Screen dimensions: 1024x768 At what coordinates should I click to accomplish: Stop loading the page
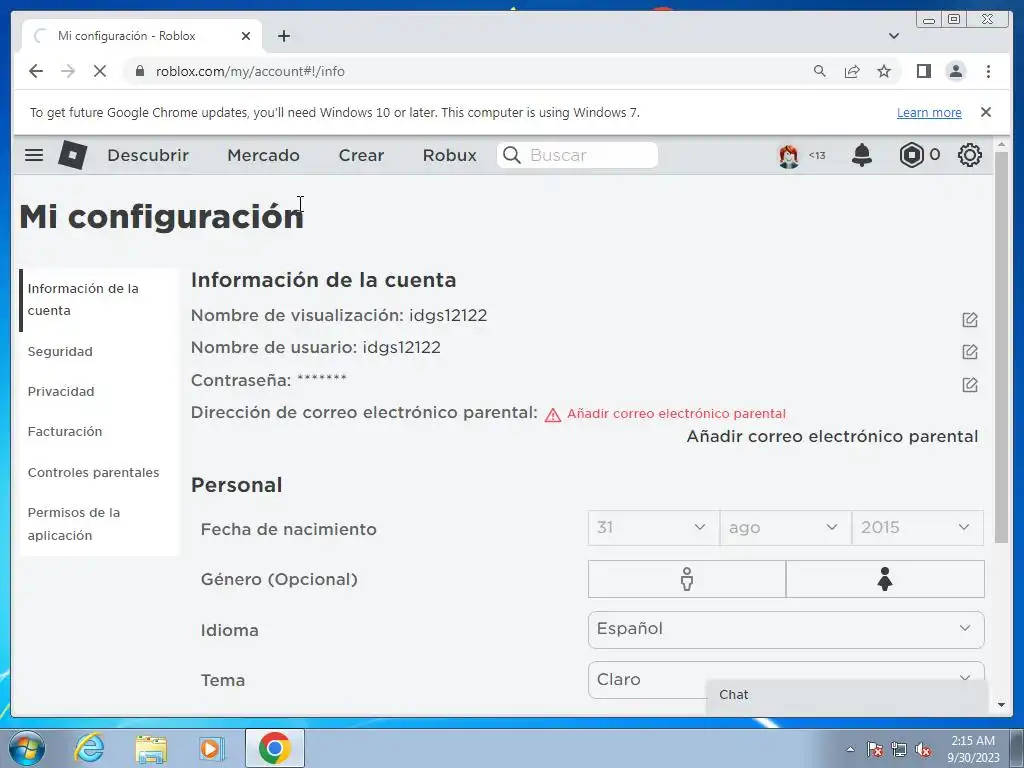[x=100, y=71]
